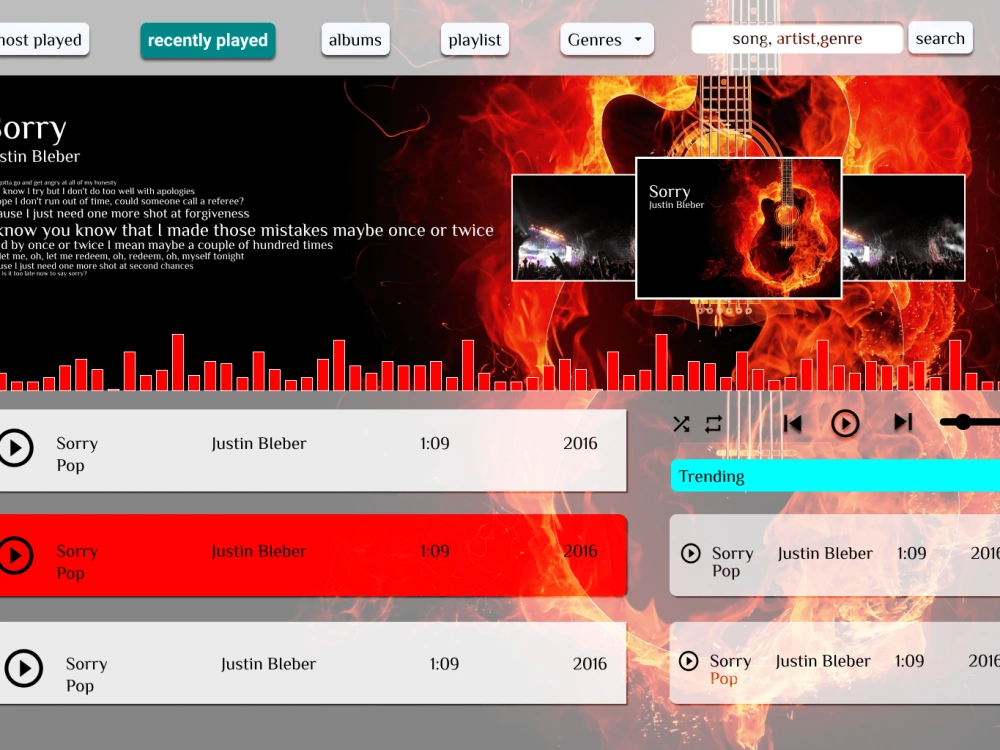Viewport: 1000px width, 750px height.
Task: Skip to previous track
Action: click(793, 423)
